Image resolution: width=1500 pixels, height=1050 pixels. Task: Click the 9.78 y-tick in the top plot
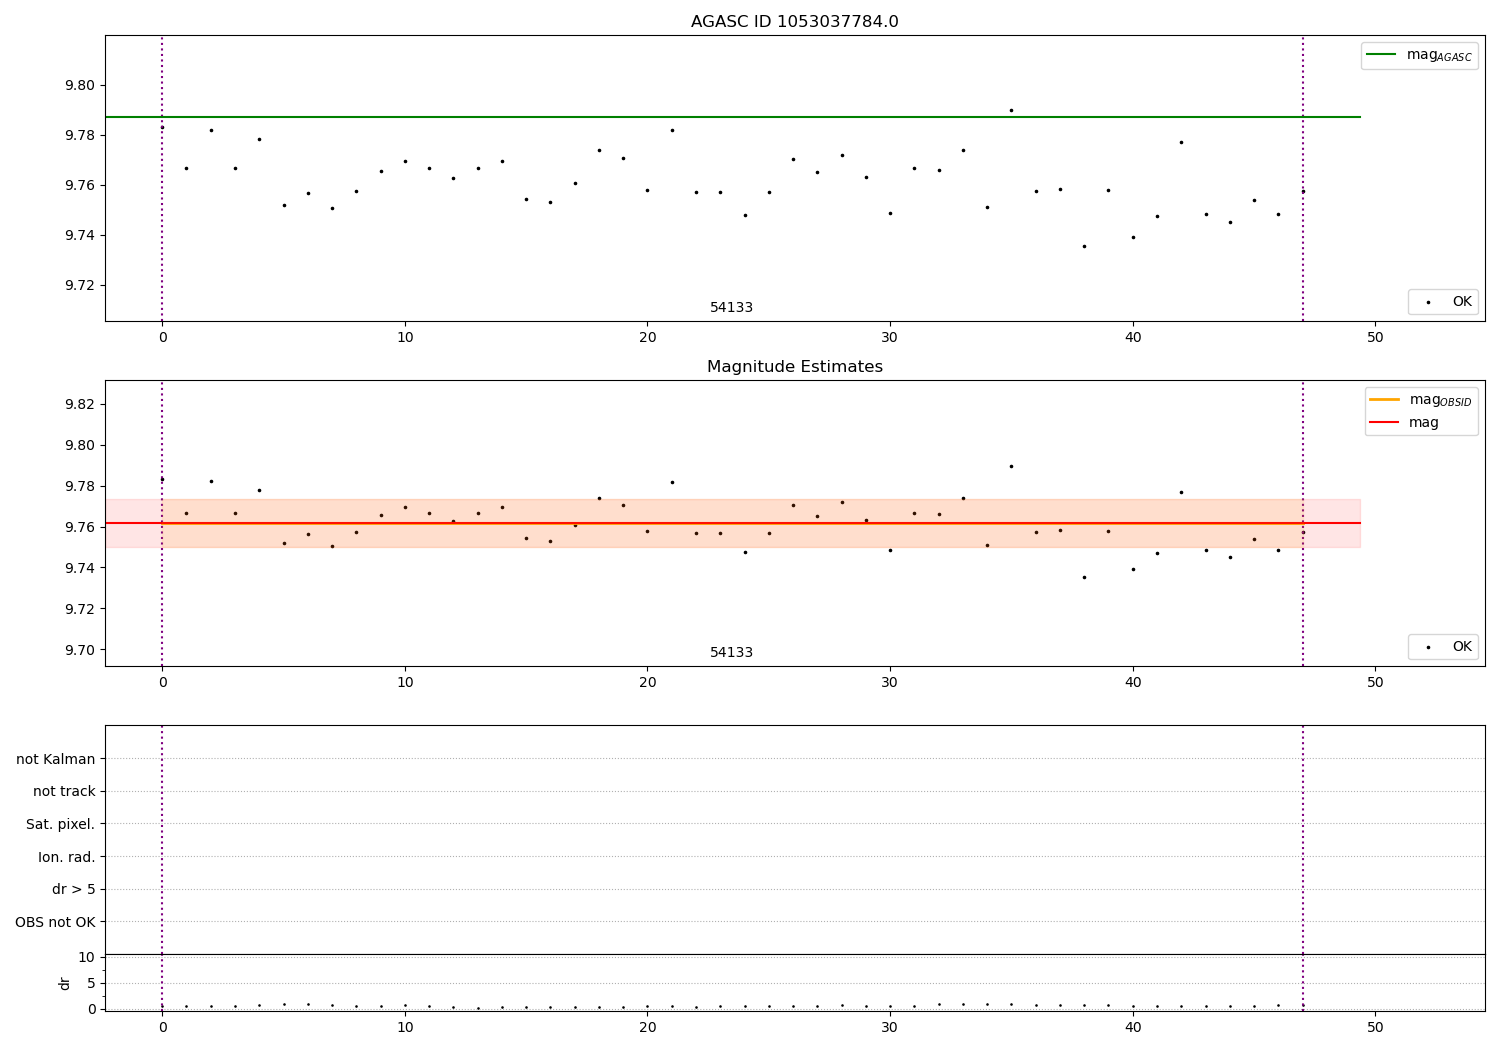pyautogui.click(x=80, y=135)
